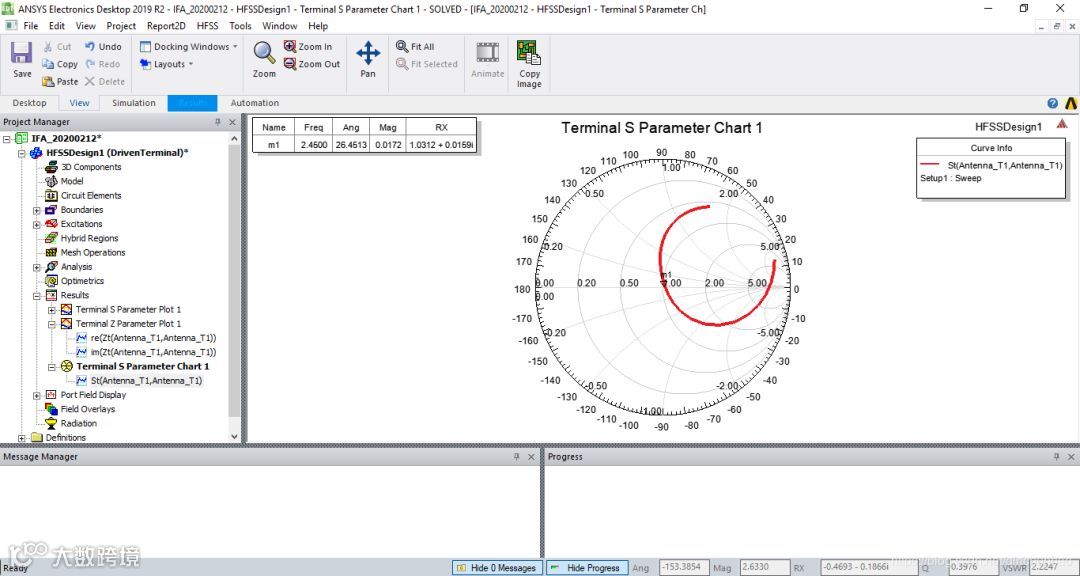Click the red design icon beside HFSSDesign1
This screenshot has width=1080, height=576.
point(1061,123)
